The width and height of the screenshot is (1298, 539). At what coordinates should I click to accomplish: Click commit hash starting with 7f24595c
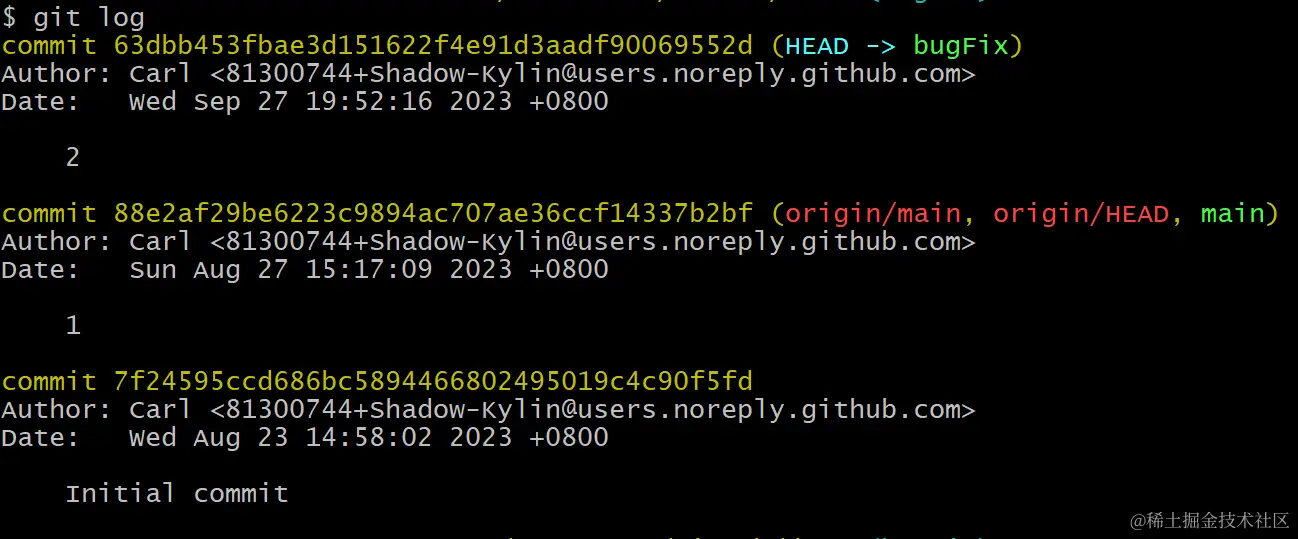click(x=433, y=382)
